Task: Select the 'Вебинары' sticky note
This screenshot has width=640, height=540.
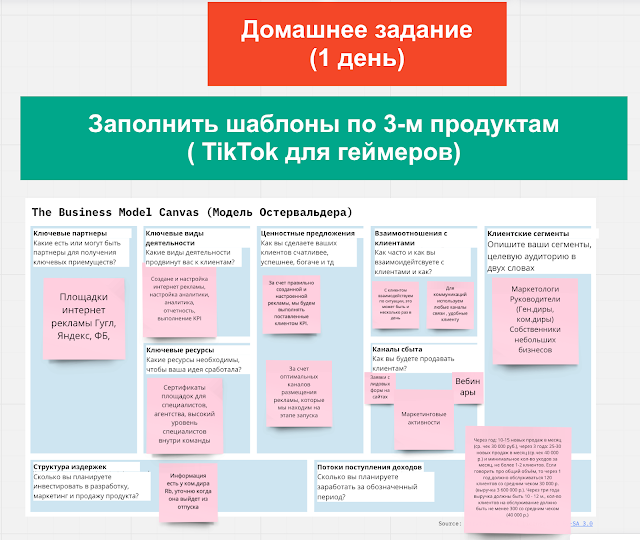Action: point(467,387)
